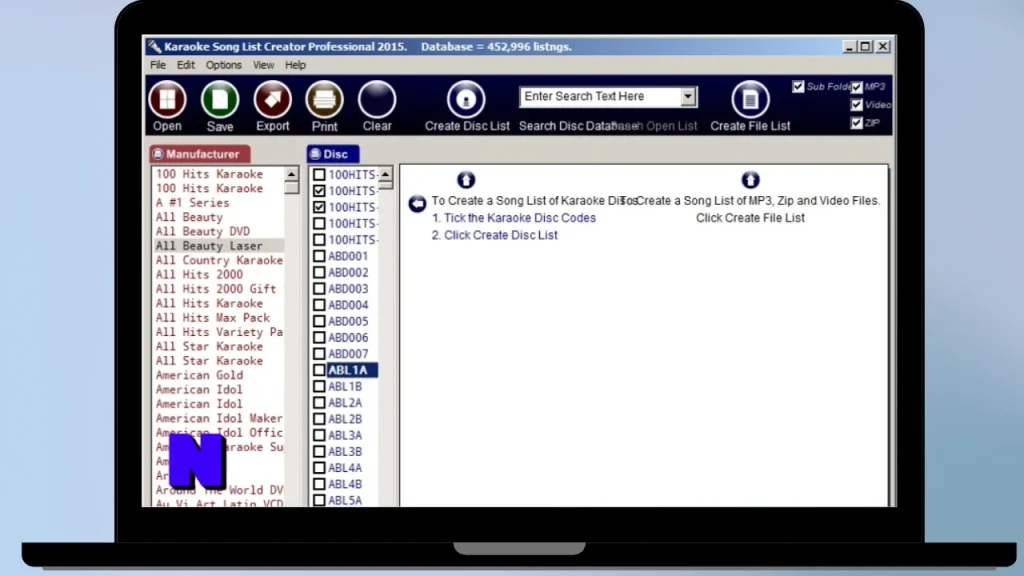1024x576 pixels.
Task: Toggle the Sub Folder checkbox
Action: coord(798,86)
